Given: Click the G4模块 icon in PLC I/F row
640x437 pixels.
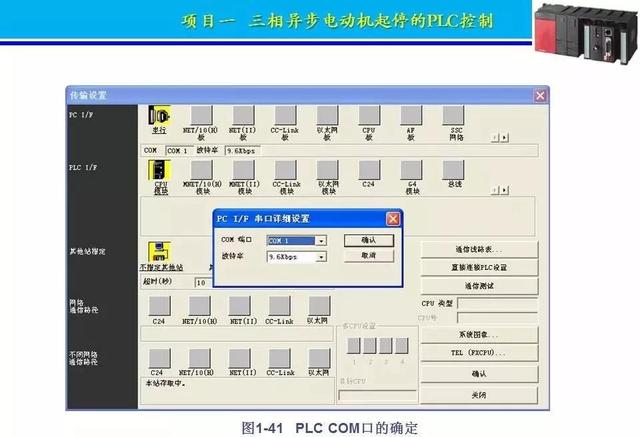Looking at the screenshot, I should point(411,172).
